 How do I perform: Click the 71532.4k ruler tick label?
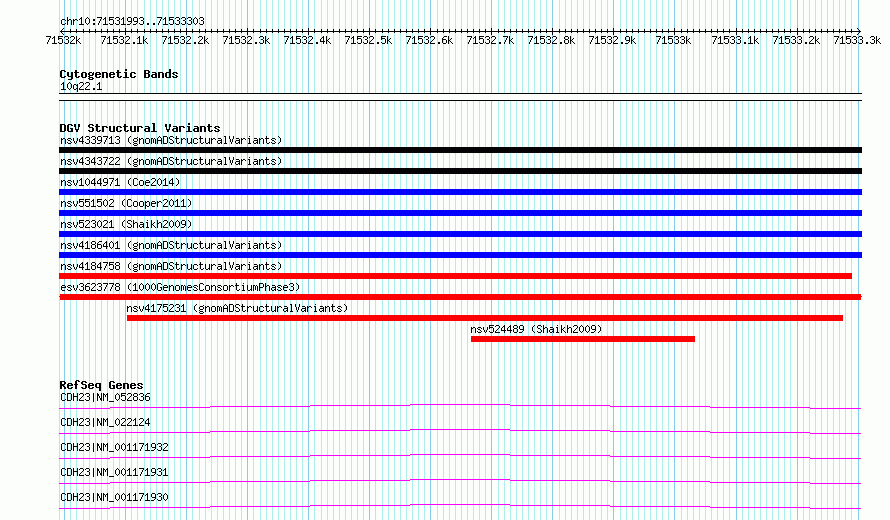[x=307, y=40]
